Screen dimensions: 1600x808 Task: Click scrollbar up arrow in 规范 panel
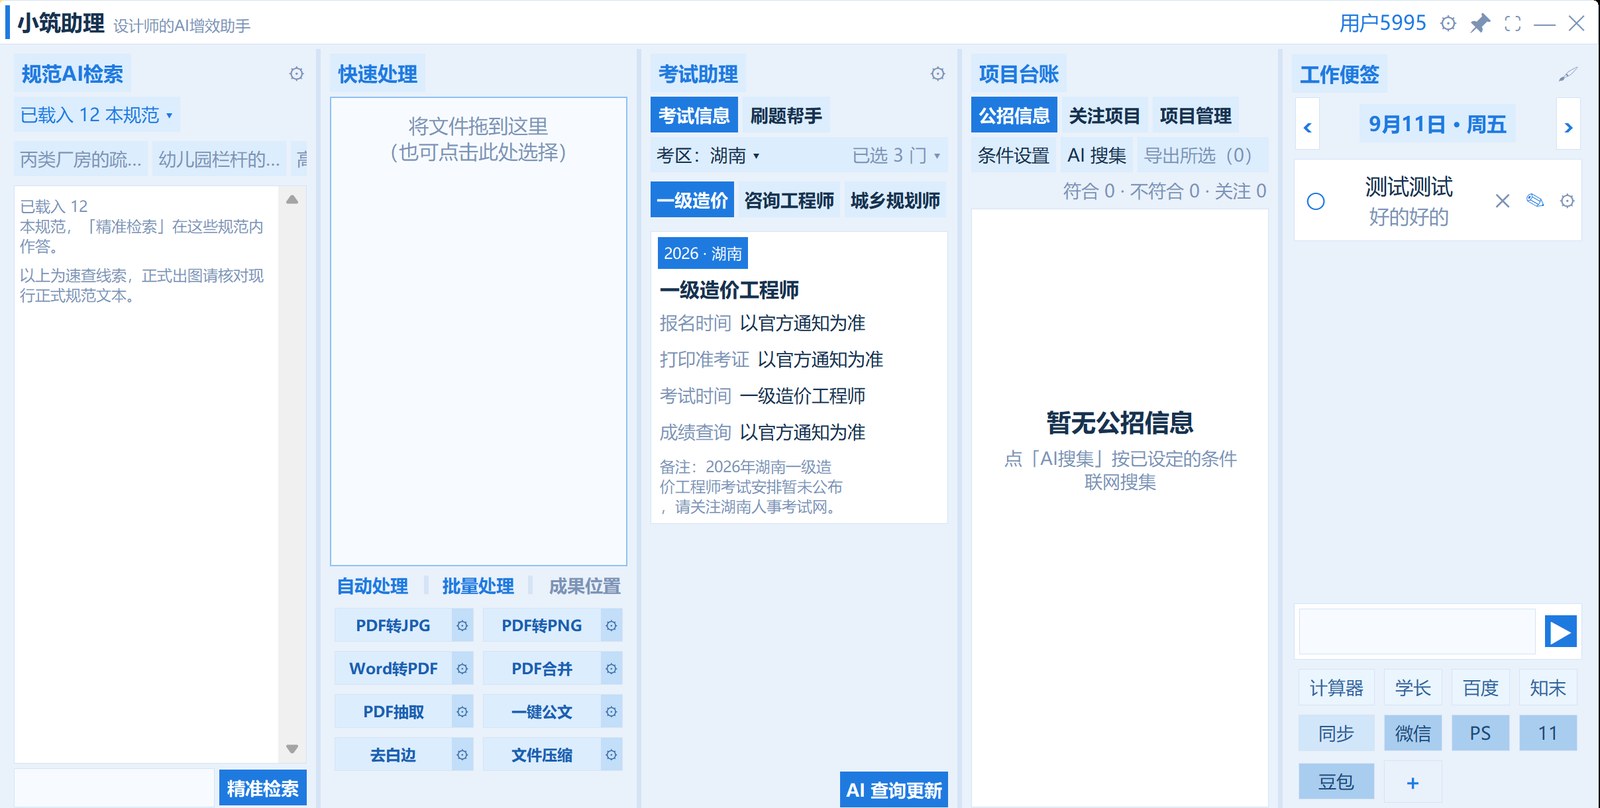tap(292, 200)
